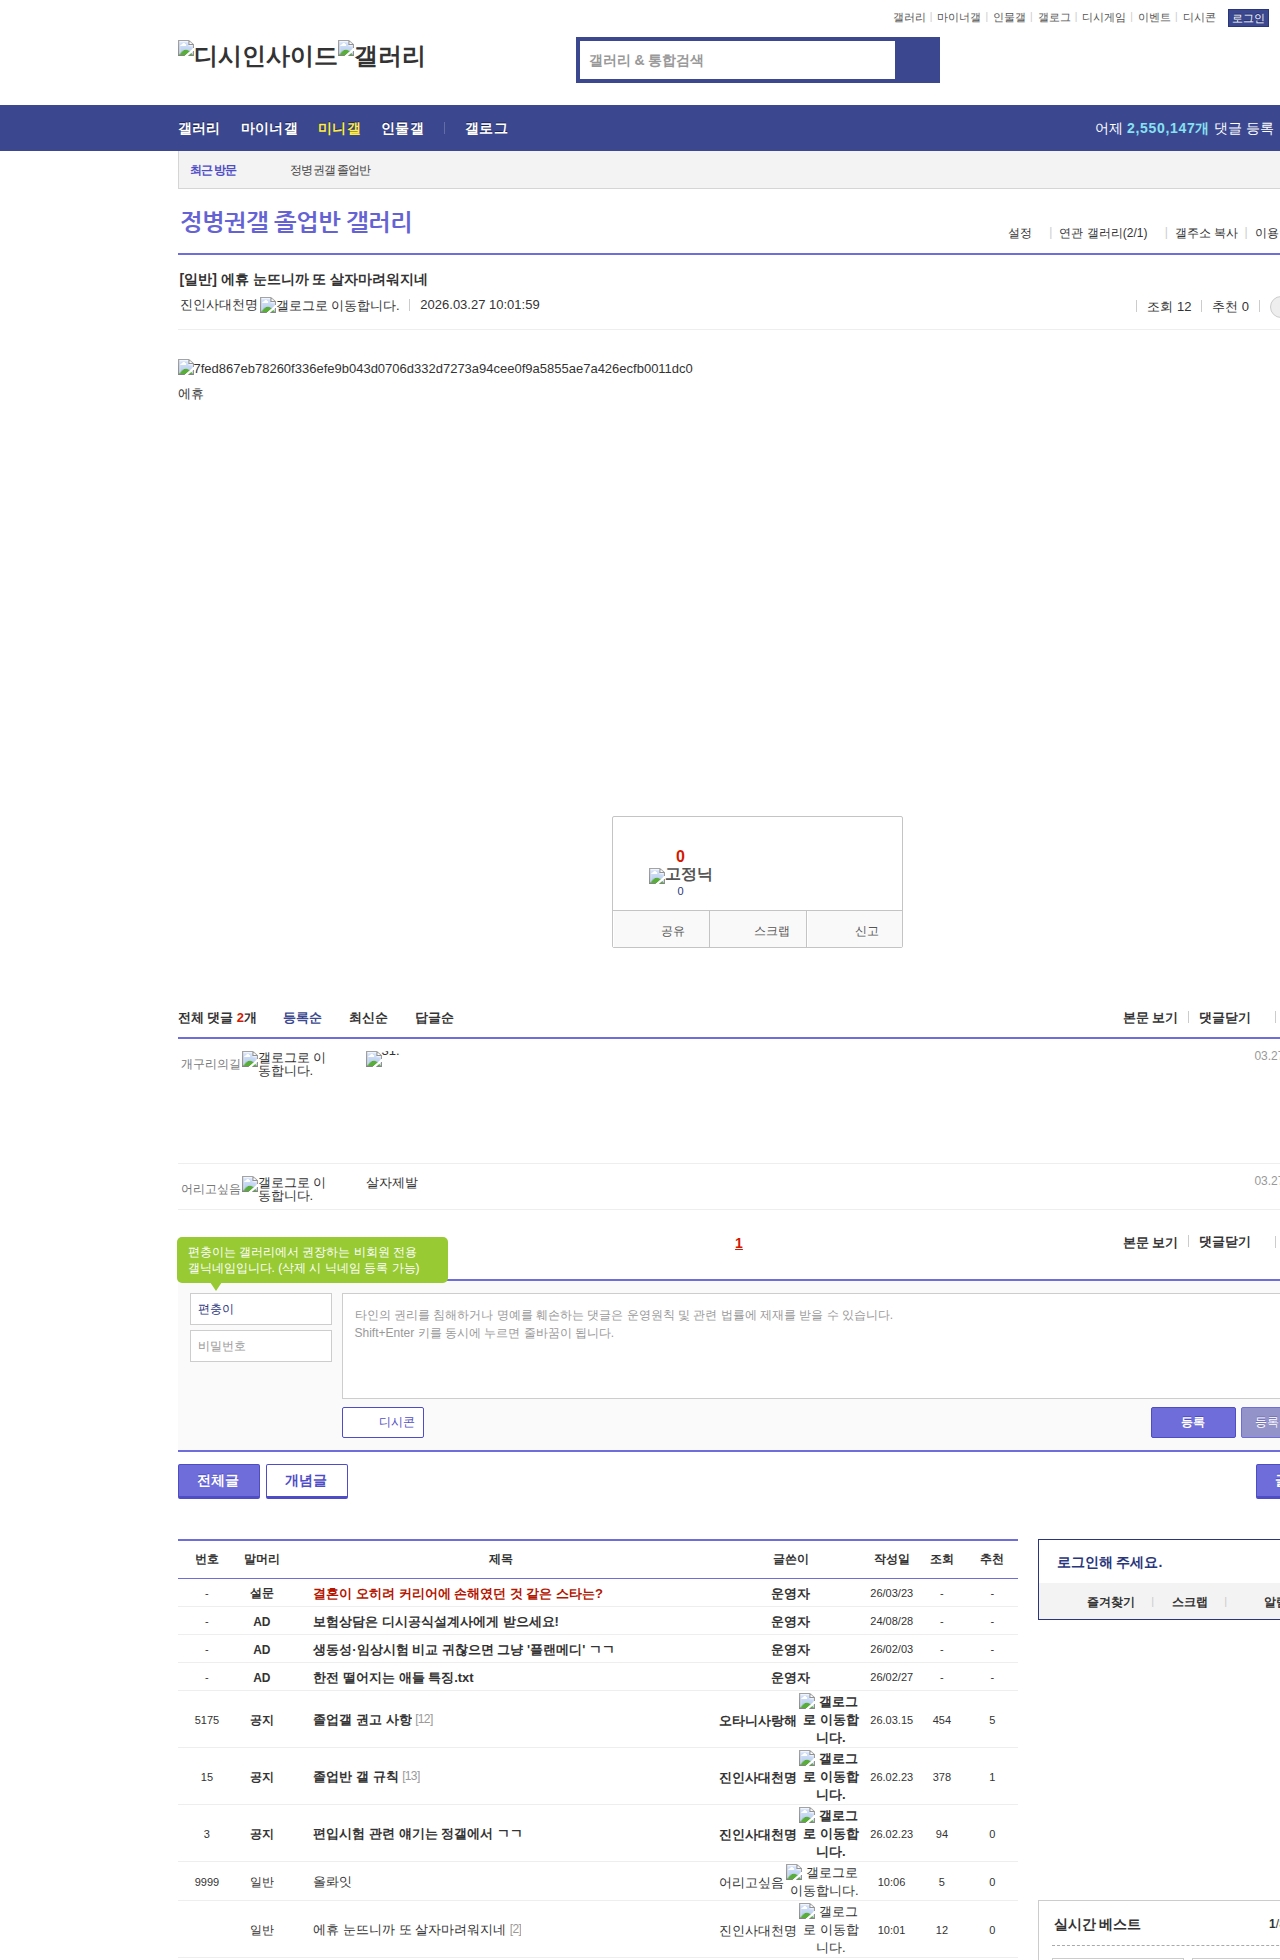Submit comment with the 등록 button
Viewport: 1280px width, 1960px height.
(1193, 1422)
